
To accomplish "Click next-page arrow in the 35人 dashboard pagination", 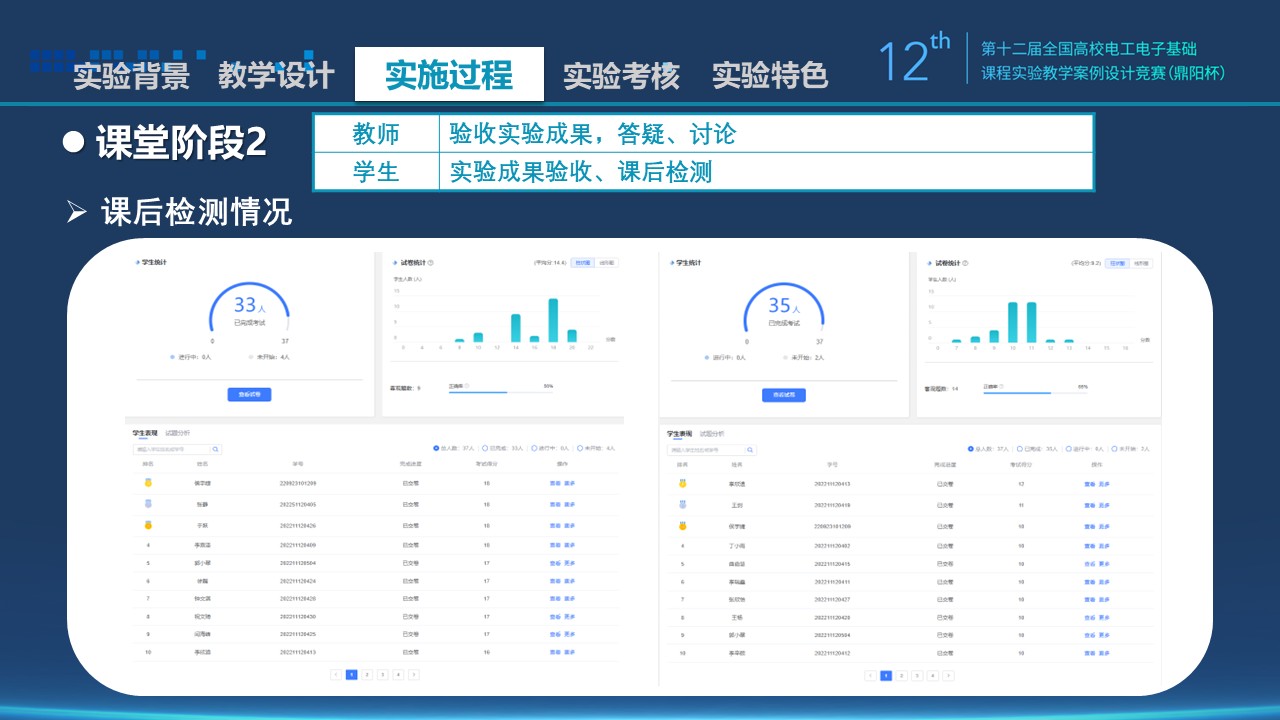I will coord(948,676).
